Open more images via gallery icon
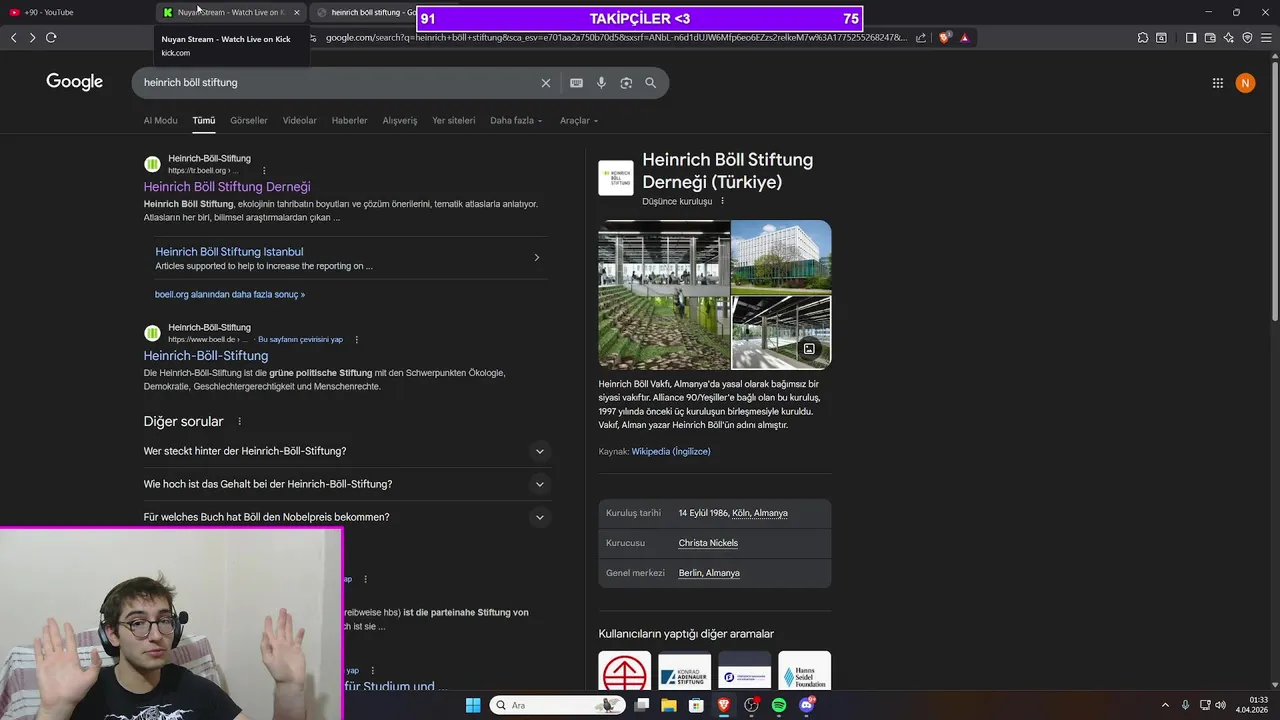This screenshot has height=720, width=1280. pyautogui.click(x=809, y=349)
